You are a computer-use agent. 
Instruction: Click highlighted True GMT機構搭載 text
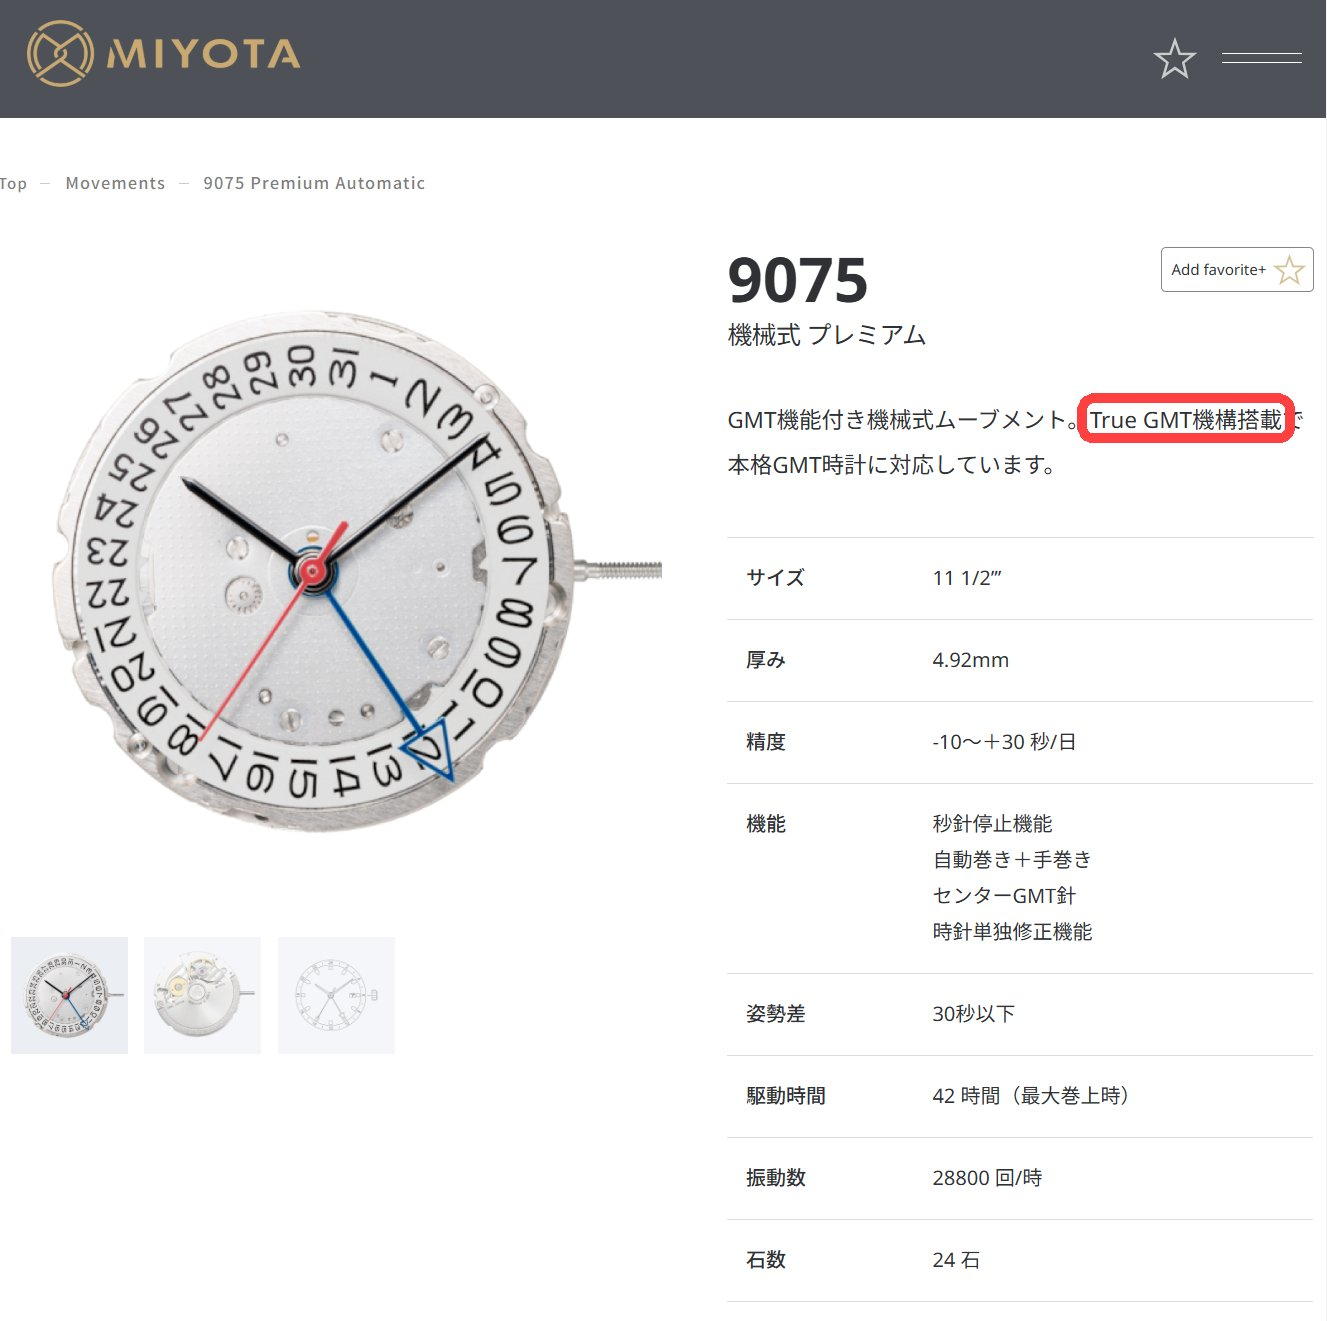pyautogui.click(x=1186, y=420)
